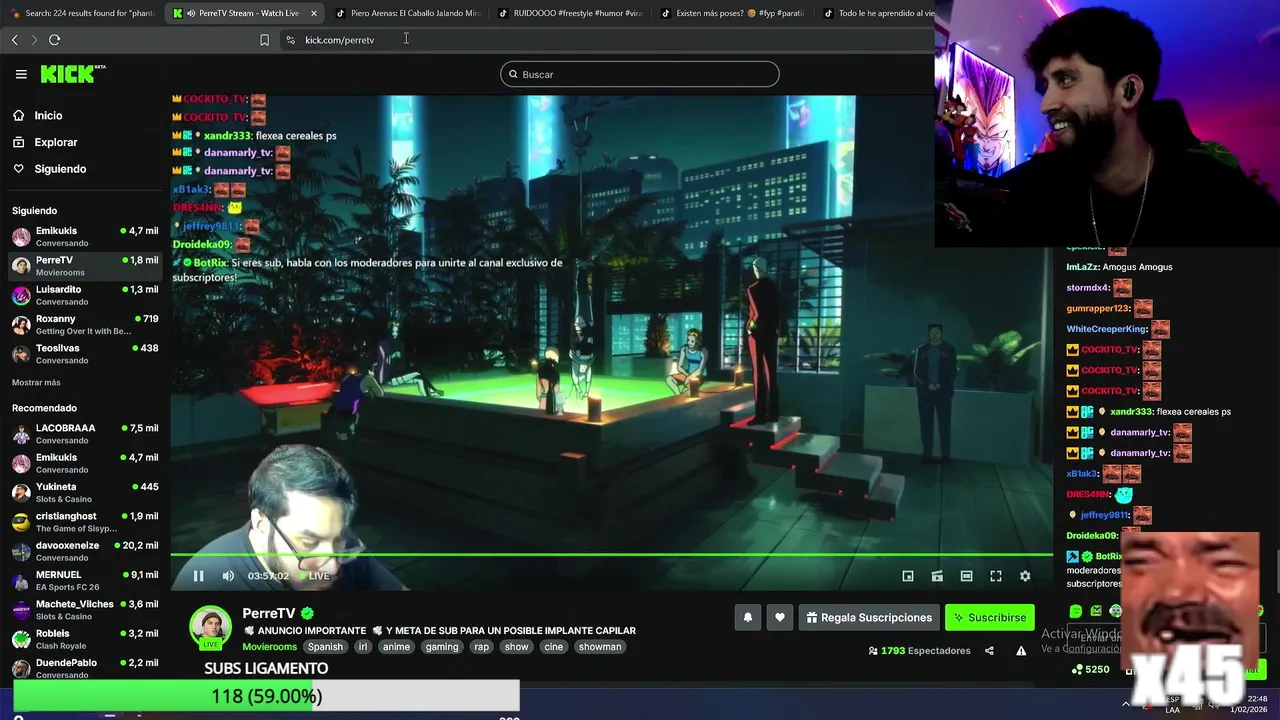Open video player settings gear
The width and height of the screenshot is (1280, 720).
[x=1025, y=576]
